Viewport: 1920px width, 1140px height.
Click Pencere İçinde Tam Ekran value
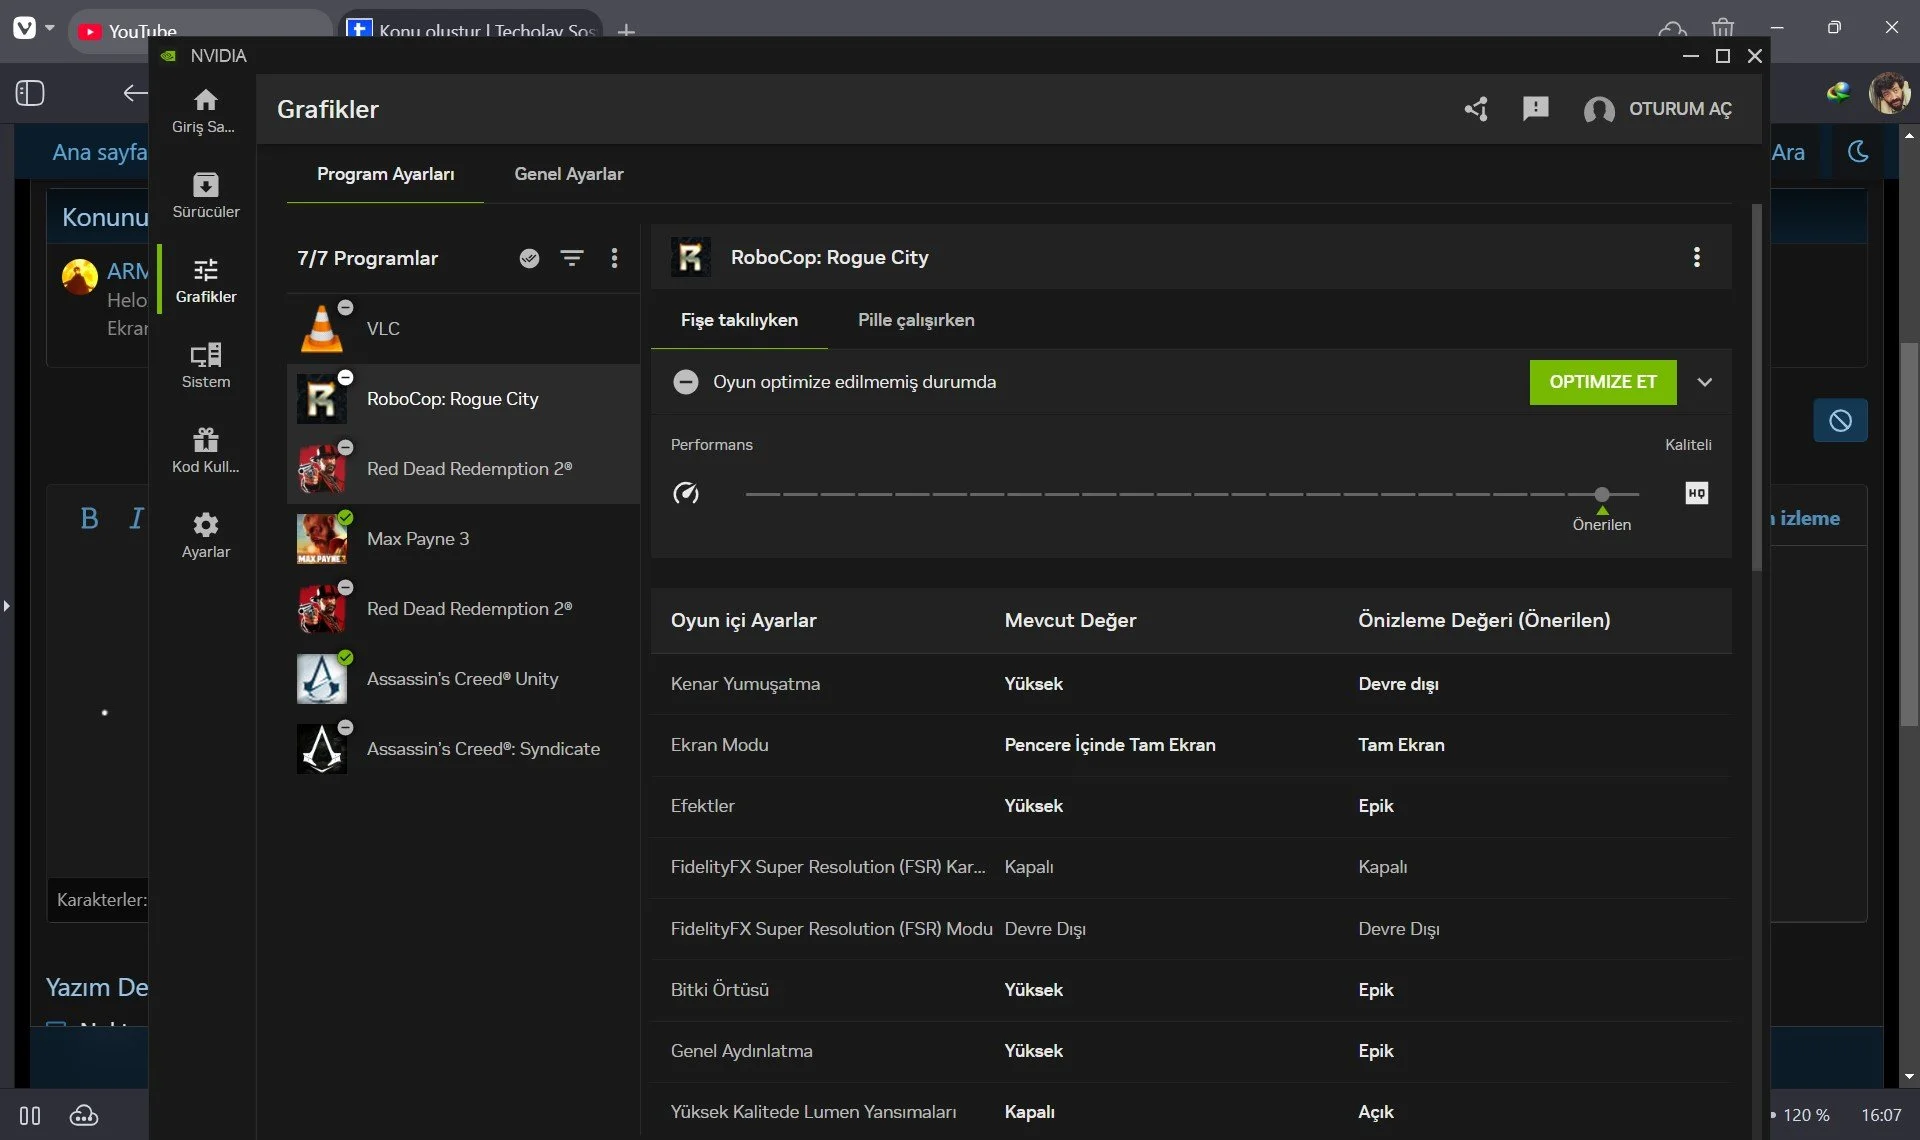[1109, 745]
